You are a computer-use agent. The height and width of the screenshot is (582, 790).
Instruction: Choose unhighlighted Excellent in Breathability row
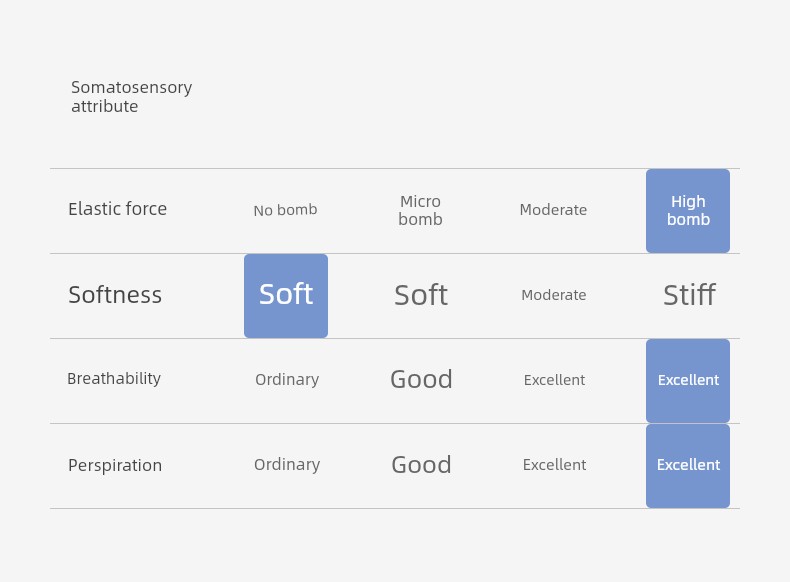point(554,380)
